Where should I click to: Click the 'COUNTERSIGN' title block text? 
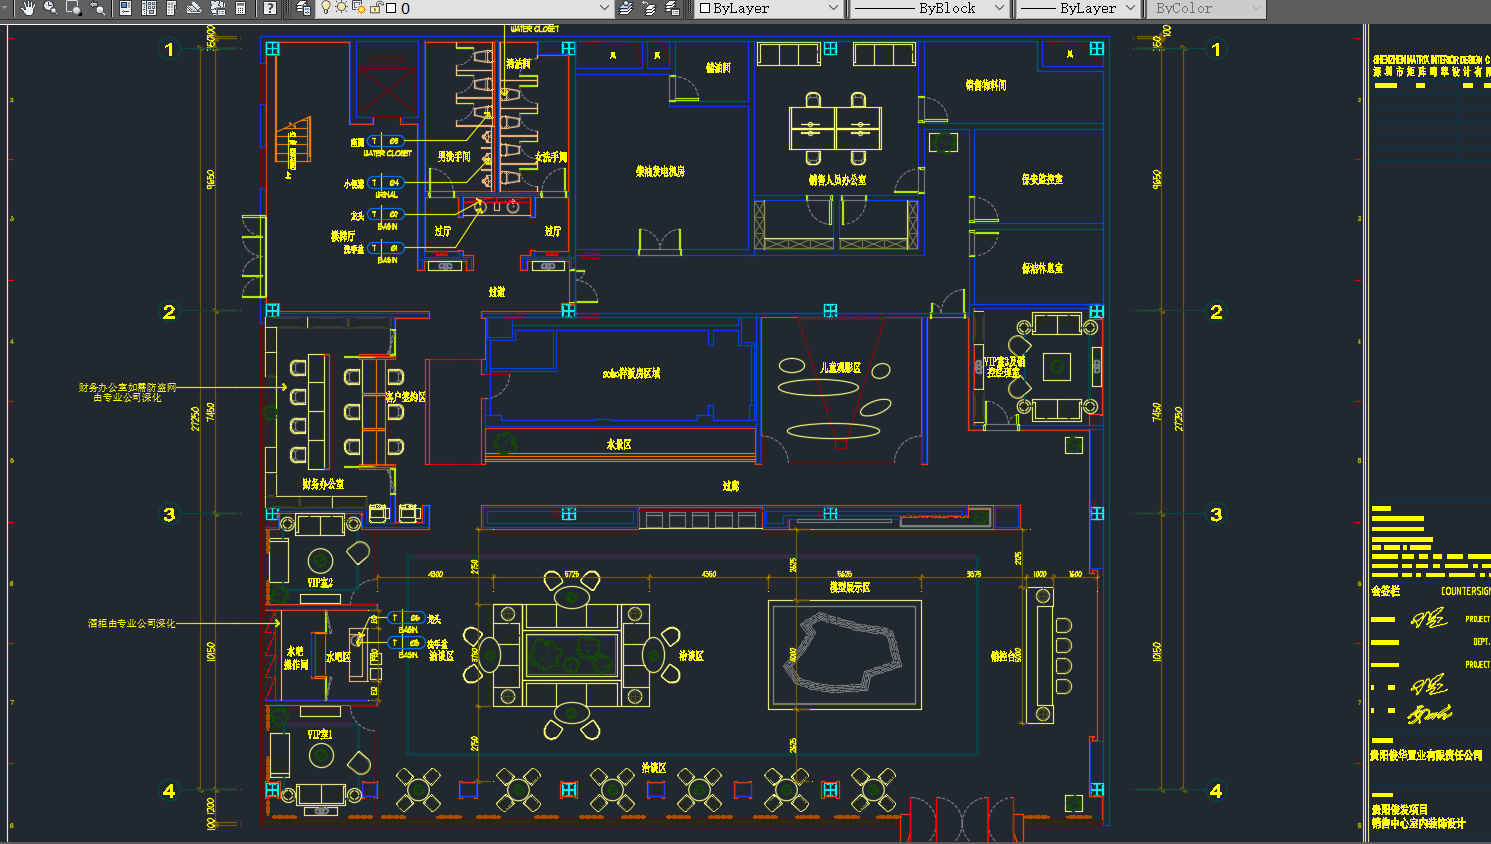[x=1465, y=591]
